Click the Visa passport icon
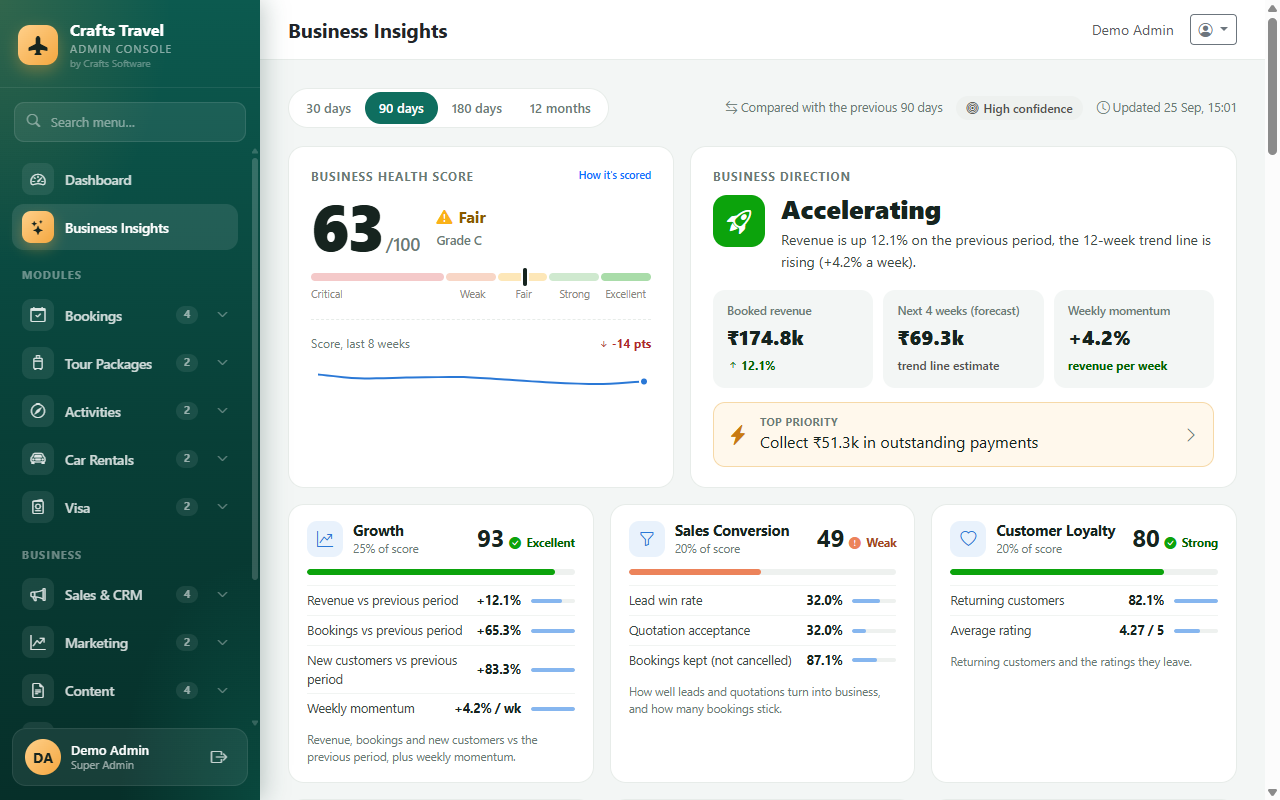1280x800 pixels. coord(38,508)
